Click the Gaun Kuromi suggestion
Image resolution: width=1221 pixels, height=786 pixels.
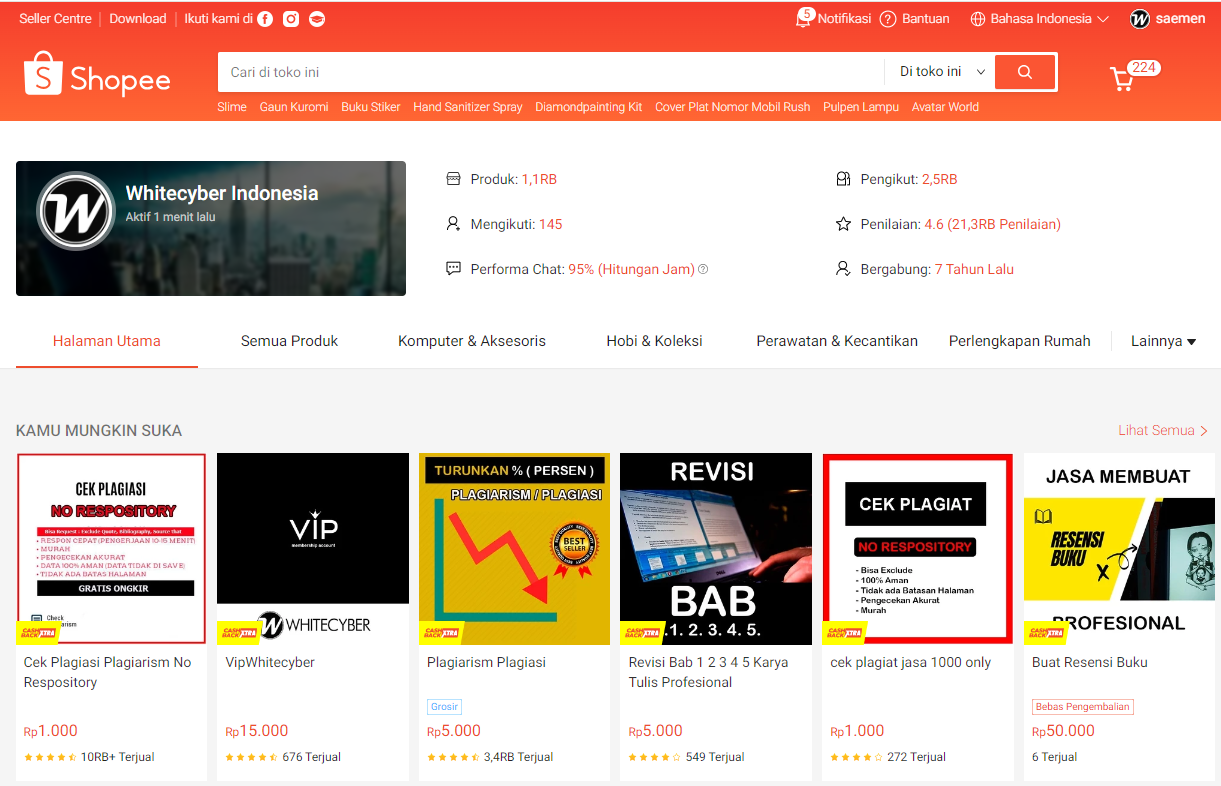[x=294, y=107]
